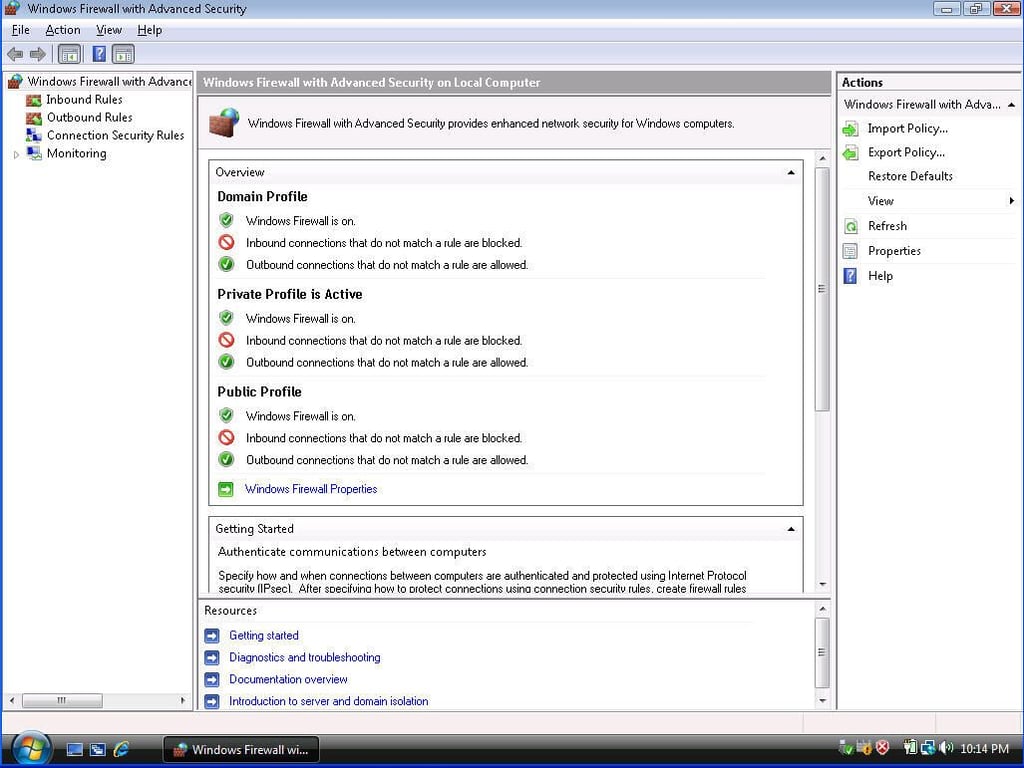Open the View menu

tap(108, 30)
